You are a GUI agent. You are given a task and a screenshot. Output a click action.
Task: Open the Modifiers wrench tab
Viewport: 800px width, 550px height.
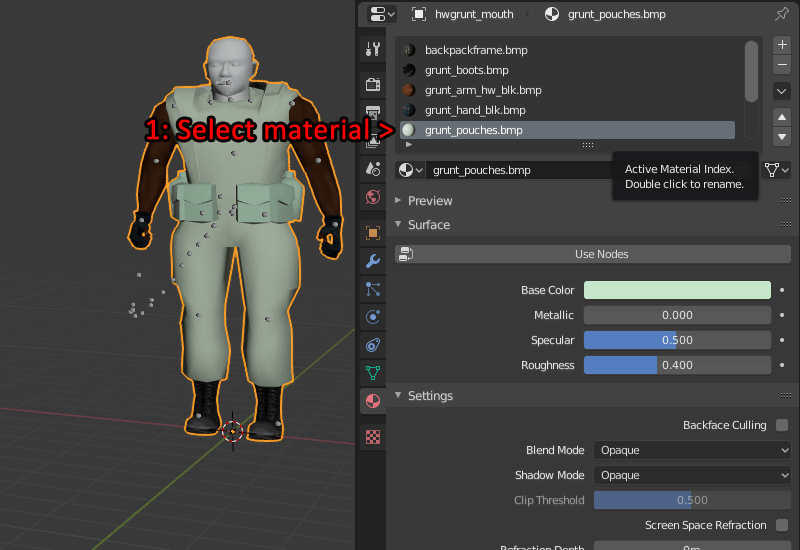[373, 261]
